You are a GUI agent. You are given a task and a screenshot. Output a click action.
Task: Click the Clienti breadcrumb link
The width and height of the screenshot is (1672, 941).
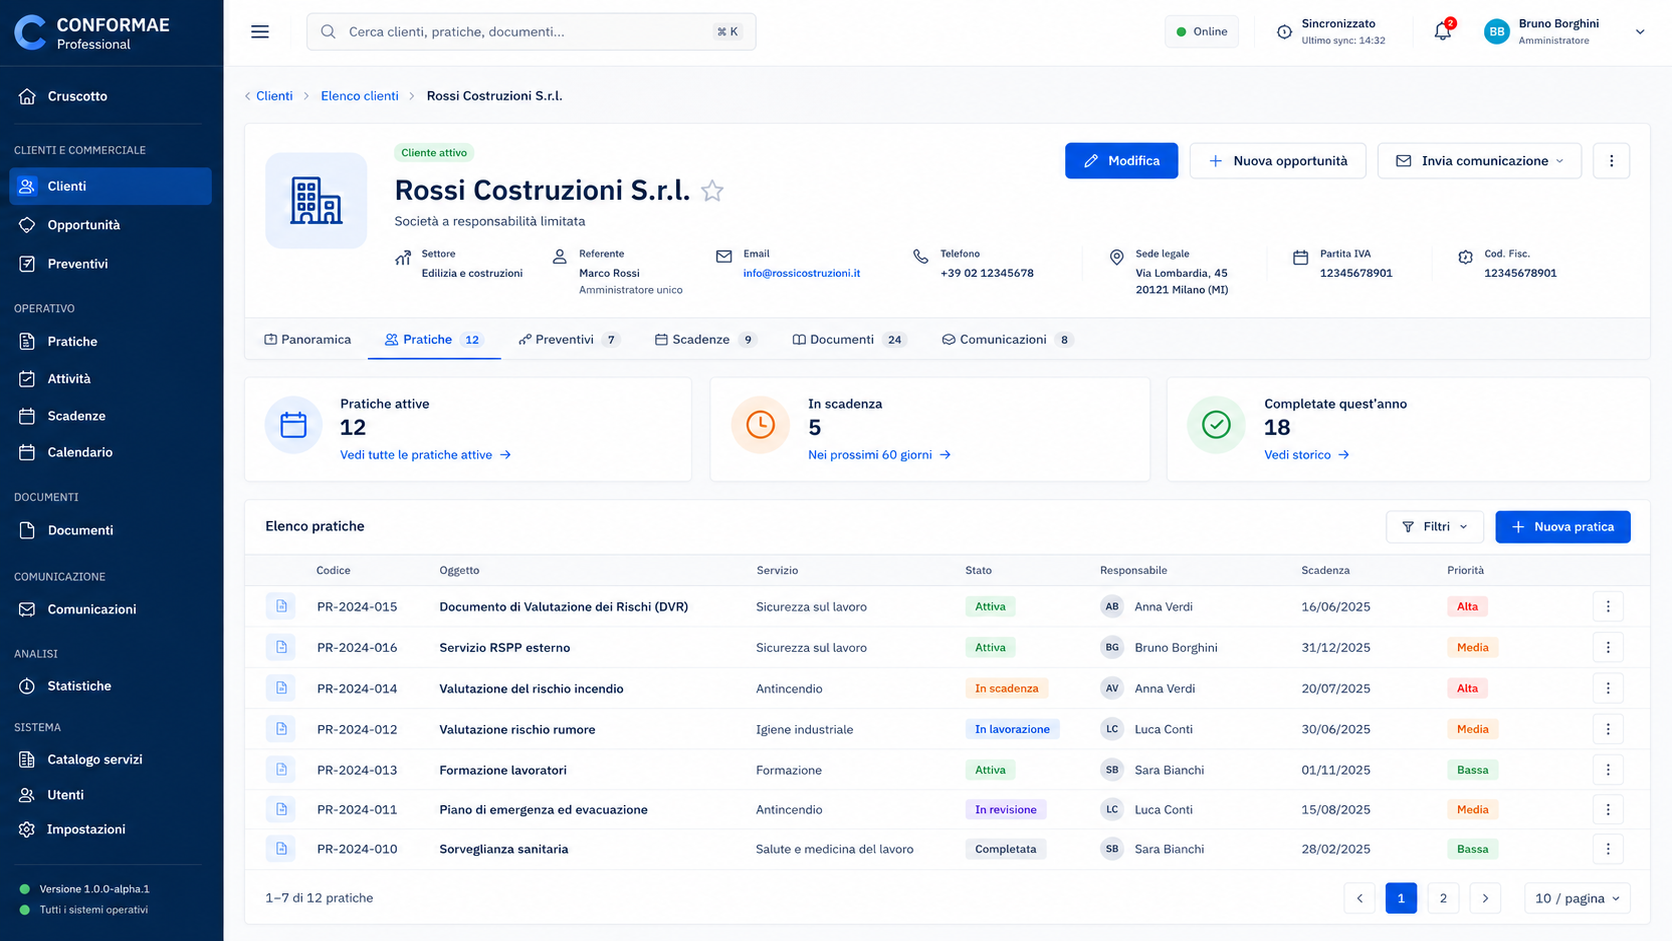274,96
